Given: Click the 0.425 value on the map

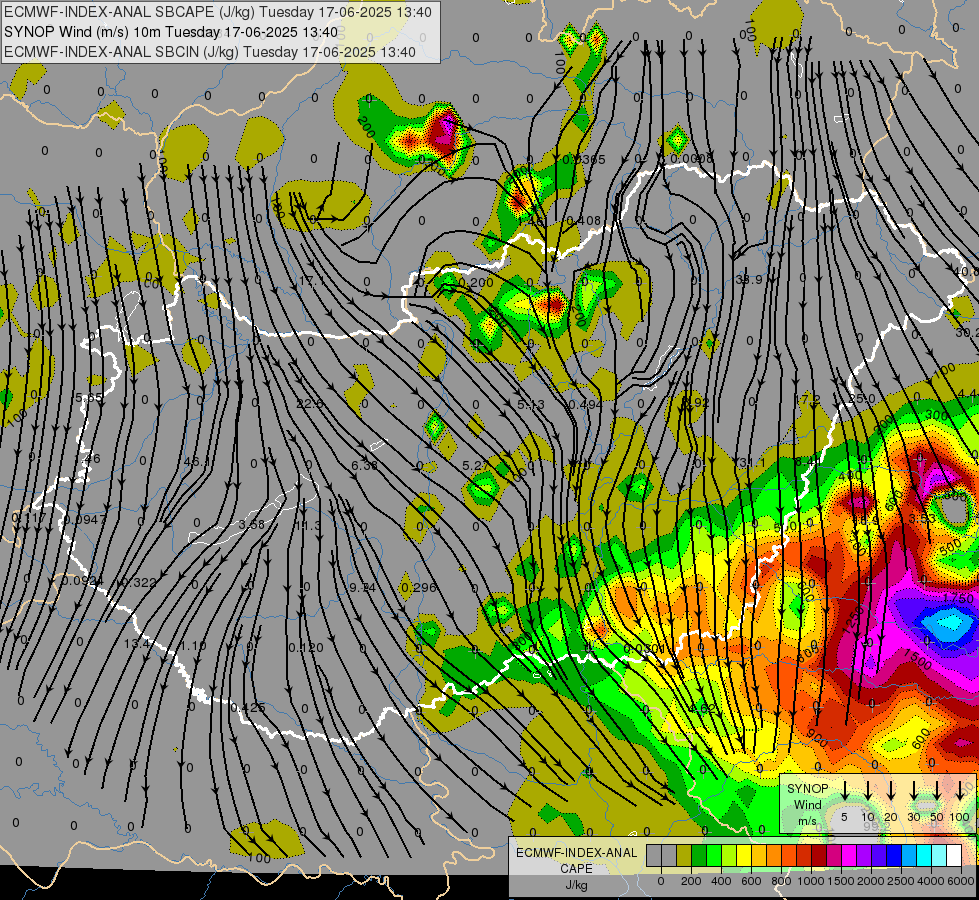Looking at the screenshot, I should coord(248,708).
